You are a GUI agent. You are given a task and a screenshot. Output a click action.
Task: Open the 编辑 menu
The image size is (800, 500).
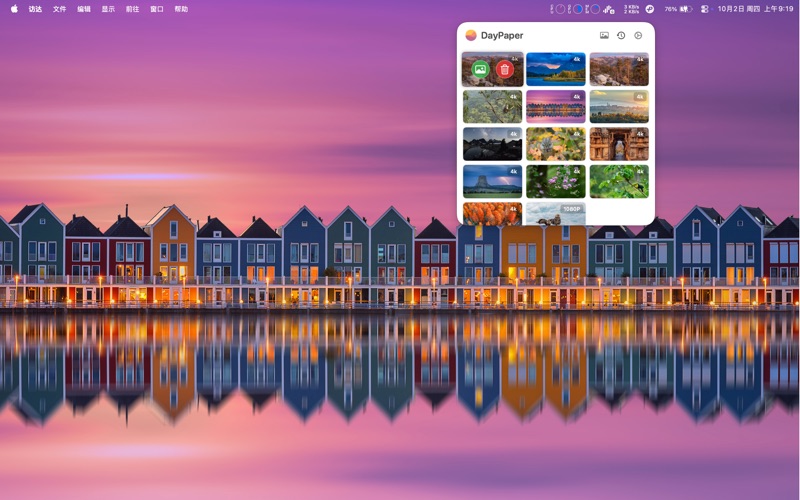coord(84,8)
